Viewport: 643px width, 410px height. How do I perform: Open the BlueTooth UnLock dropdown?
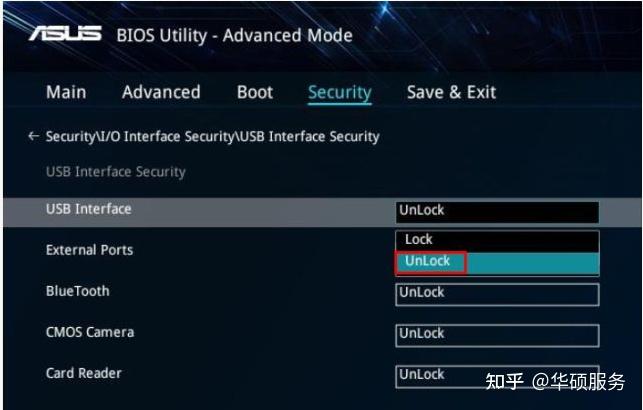pyautogui.click(x=497, y=293)
